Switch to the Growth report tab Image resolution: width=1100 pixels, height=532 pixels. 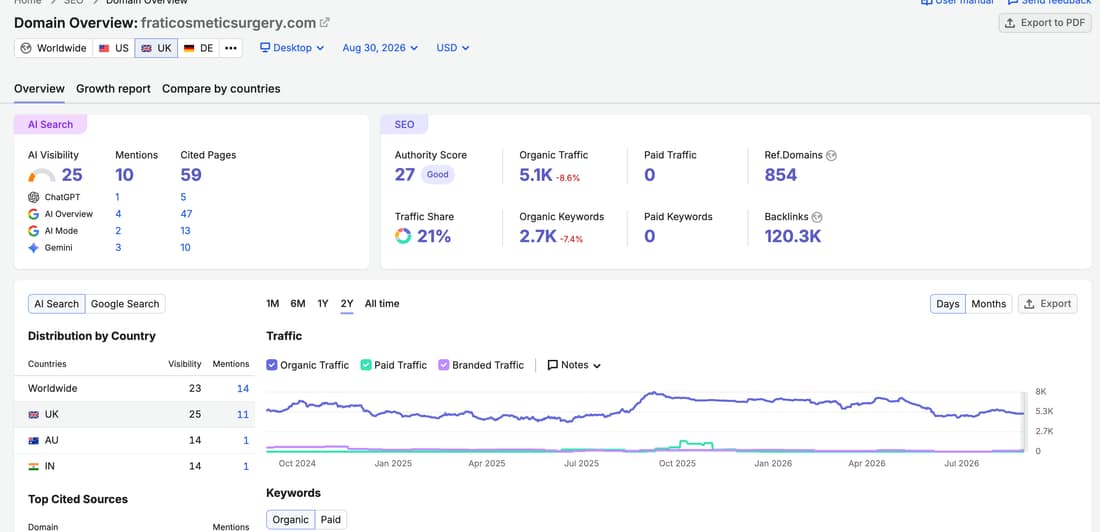(x=114, y=88)
